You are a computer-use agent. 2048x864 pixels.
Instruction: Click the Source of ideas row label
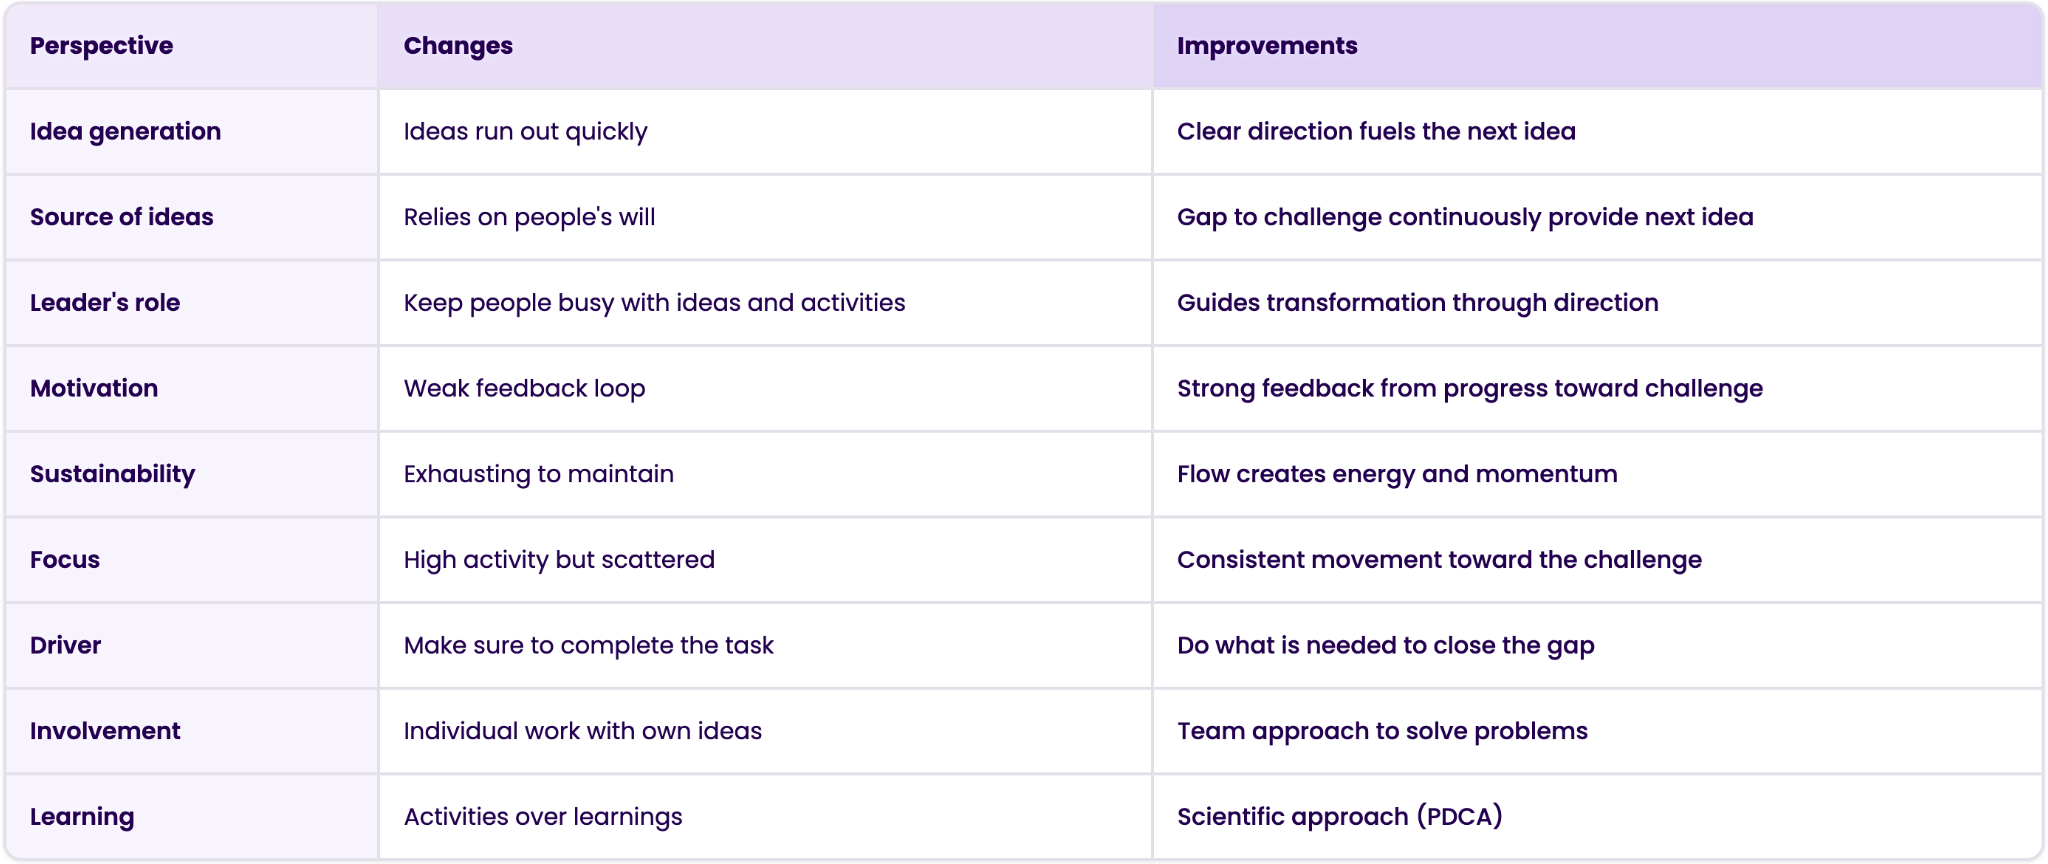pos(121,217)
